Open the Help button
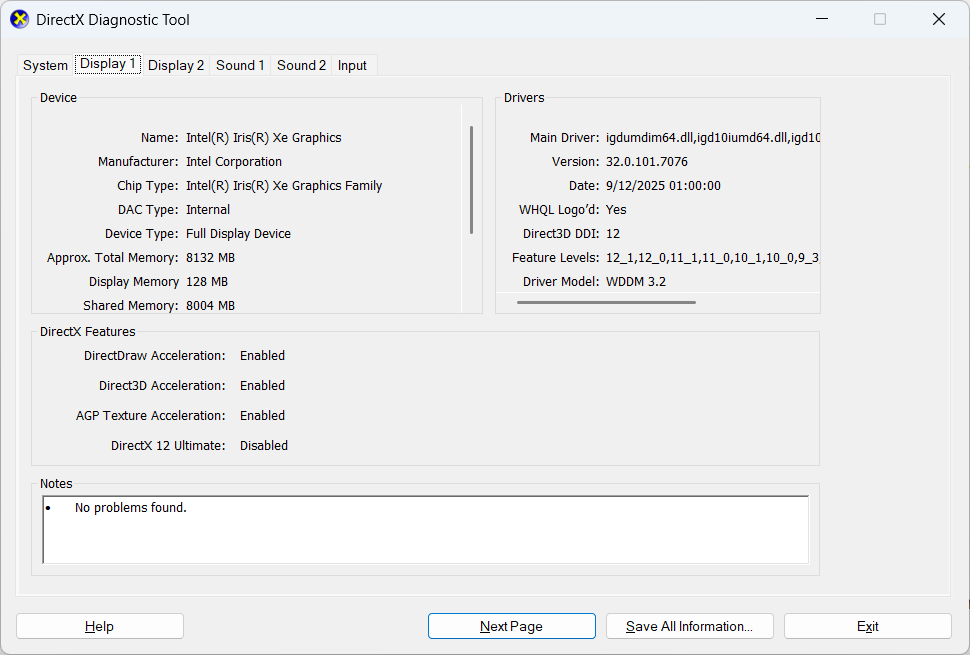 click(x=100, y=626)
